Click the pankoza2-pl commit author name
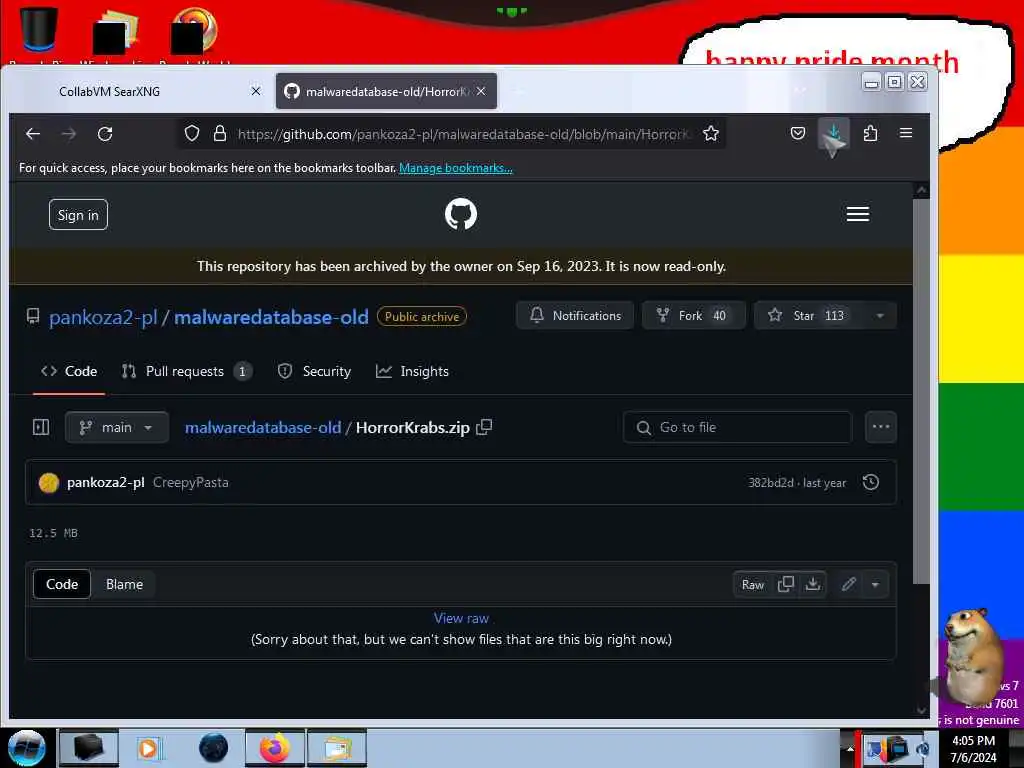The image size is (1024, 768). 105,483
